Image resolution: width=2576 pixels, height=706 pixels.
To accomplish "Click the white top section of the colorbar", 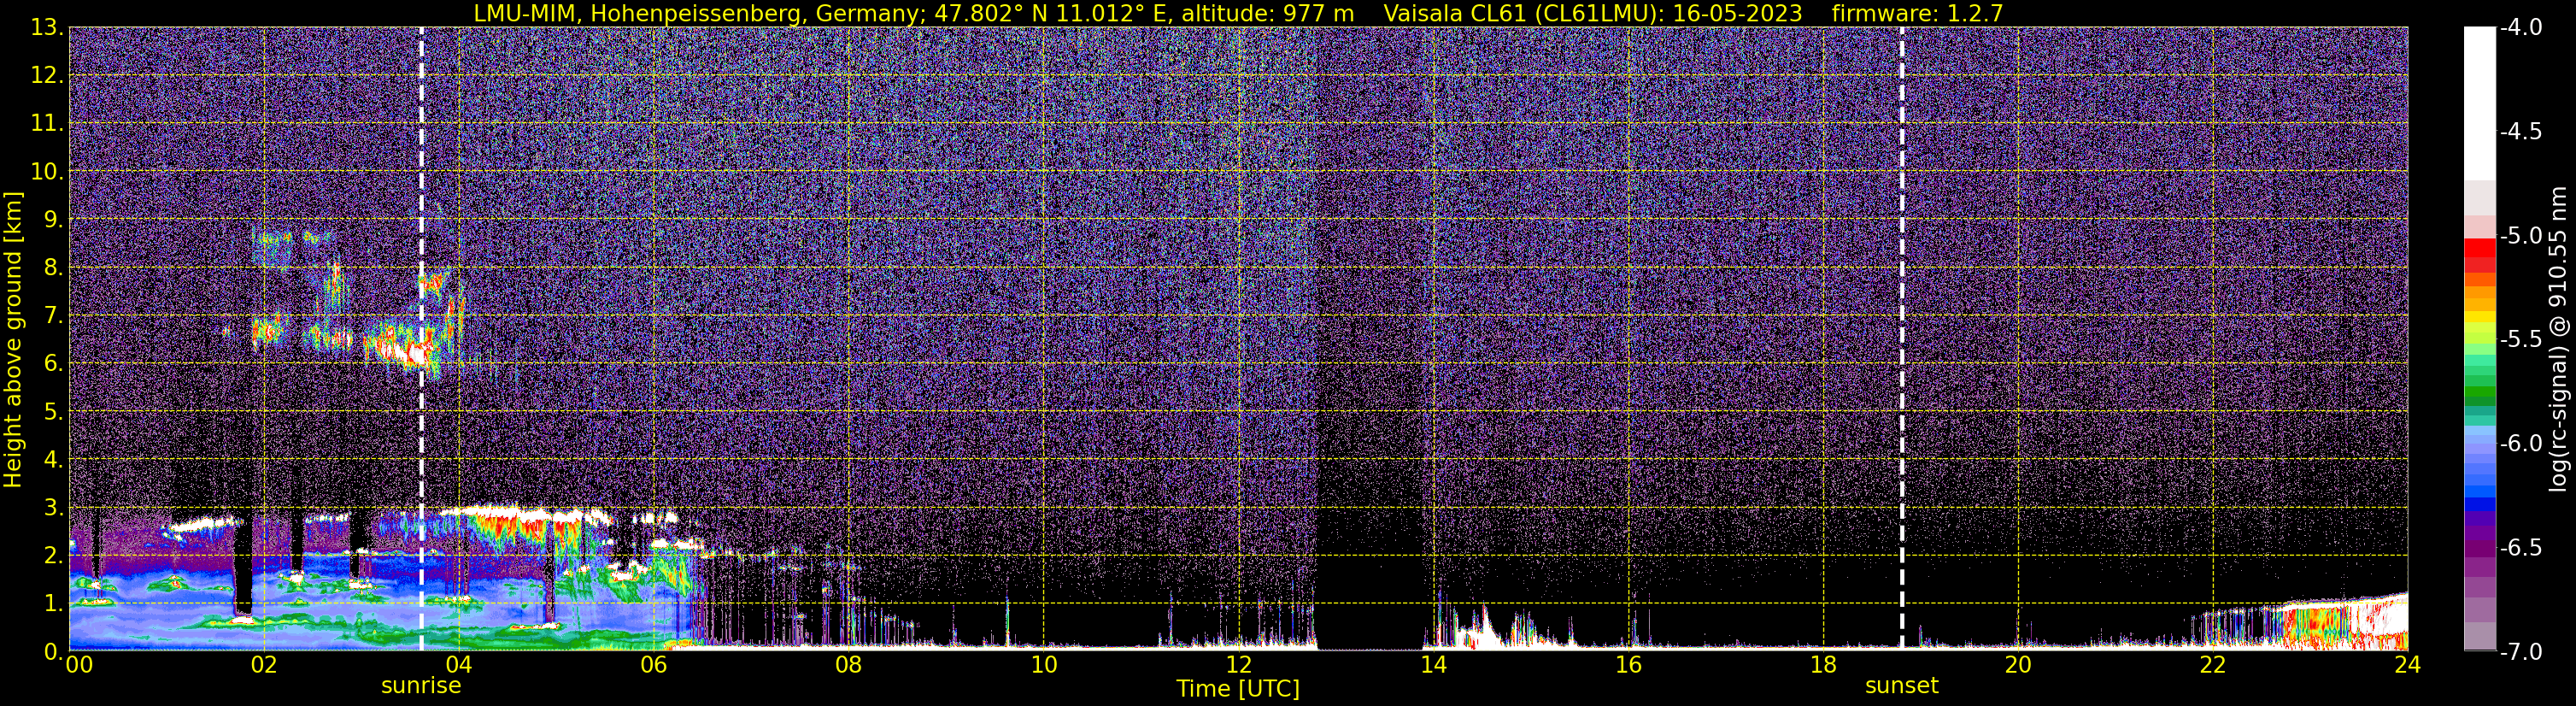I will [2479, 104].
